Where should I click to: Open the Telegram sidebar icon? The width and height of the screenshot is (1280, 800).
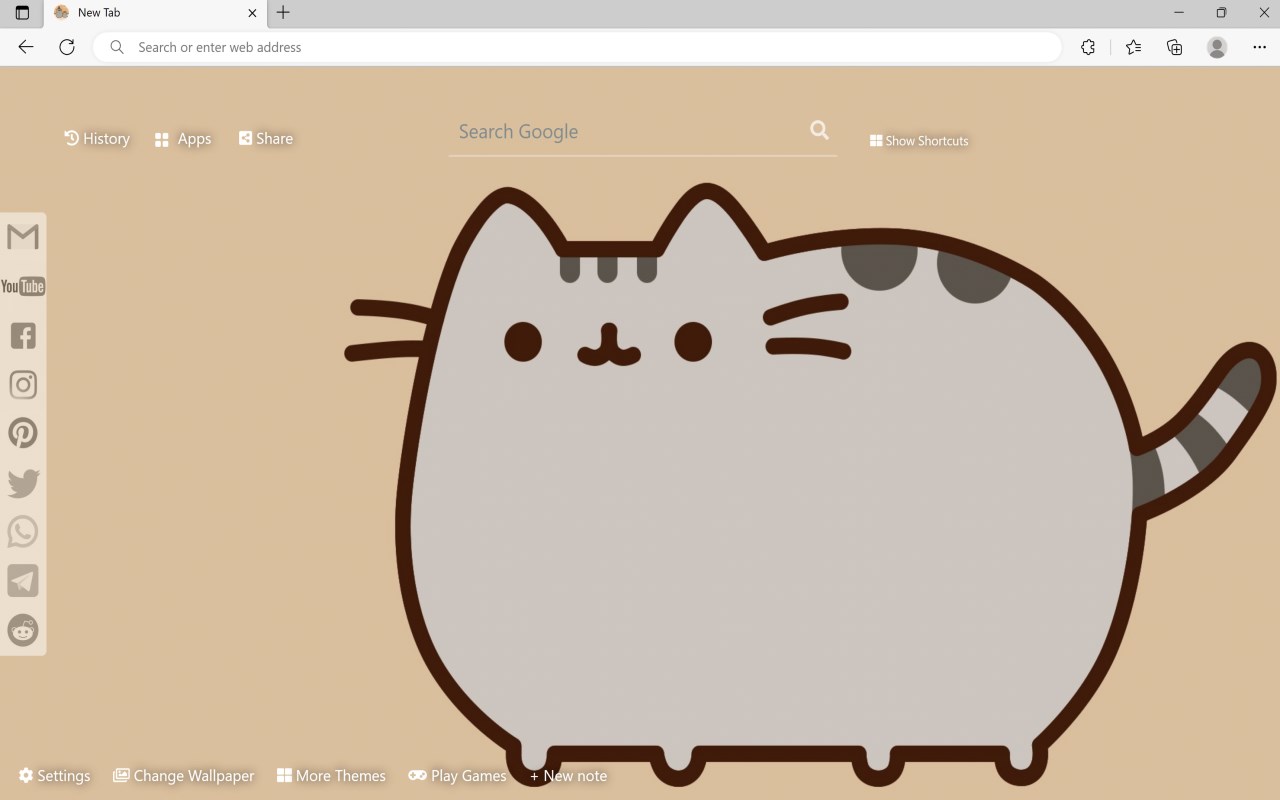23,580
